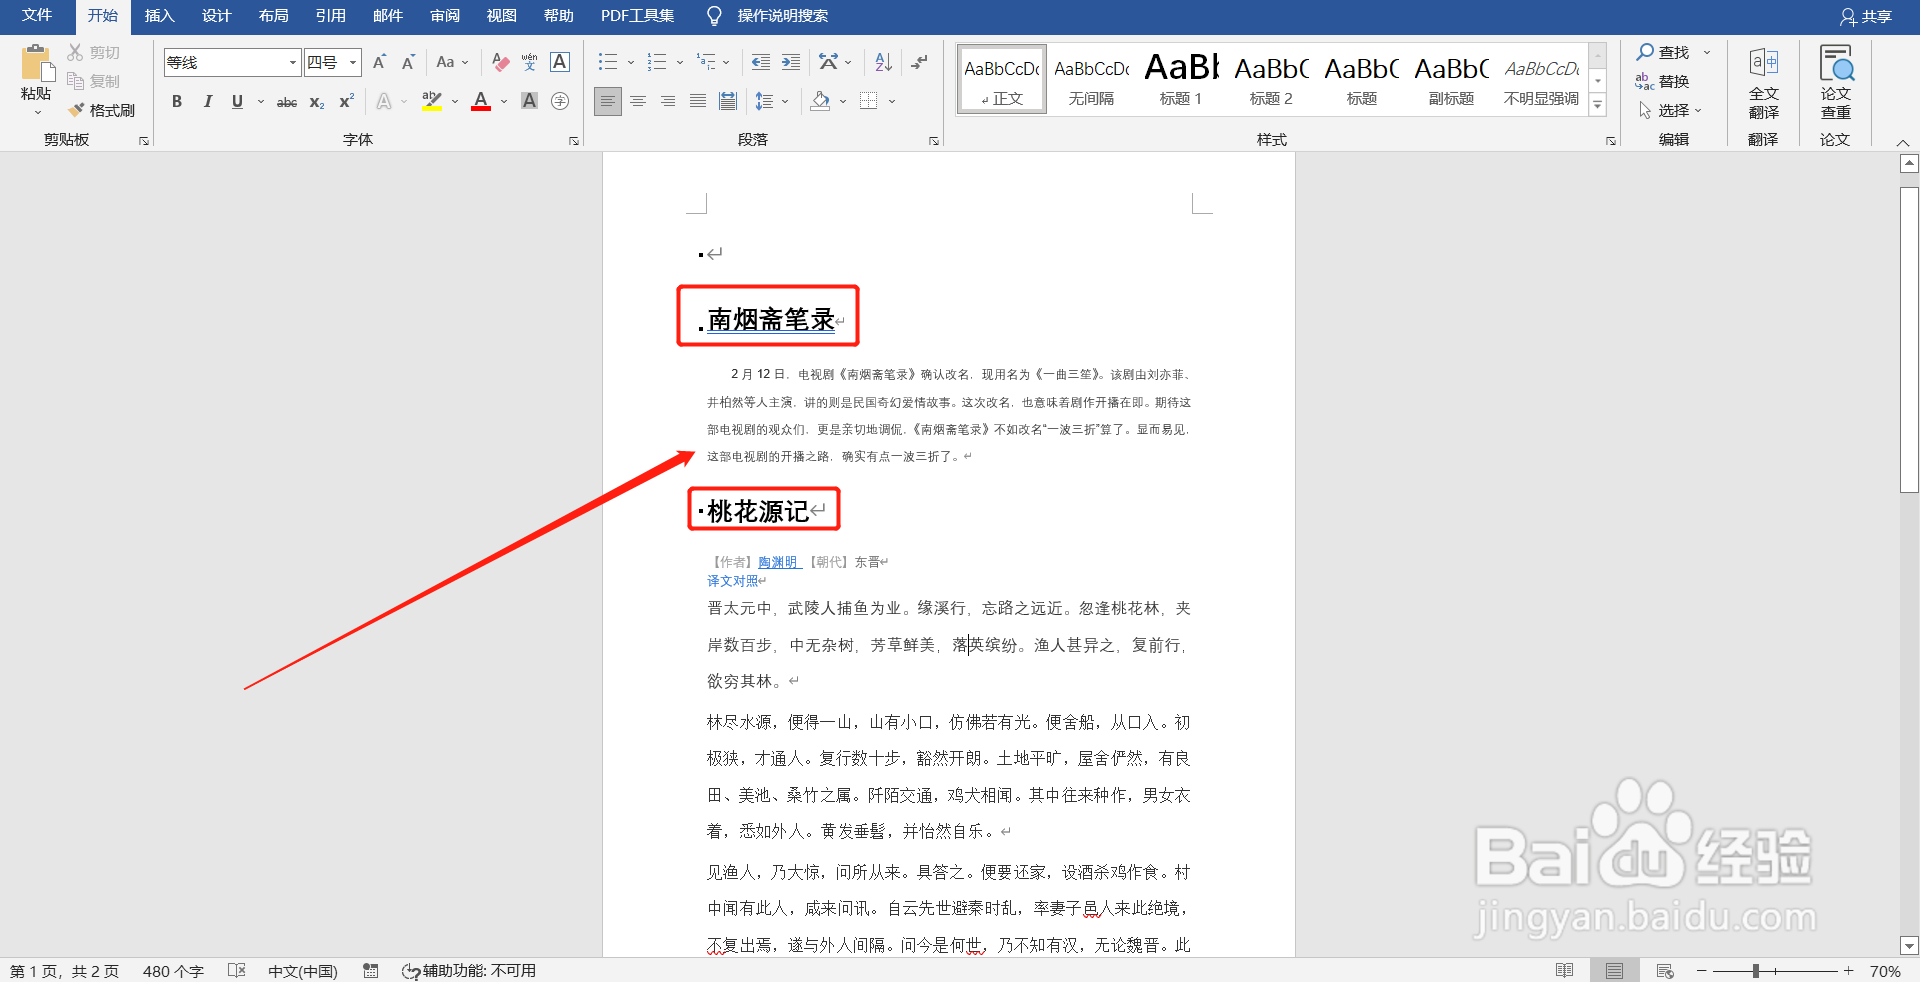This screenshot has width=1920, height=982.
Task: Toggle italic formatting
Action: coord(207,101)
